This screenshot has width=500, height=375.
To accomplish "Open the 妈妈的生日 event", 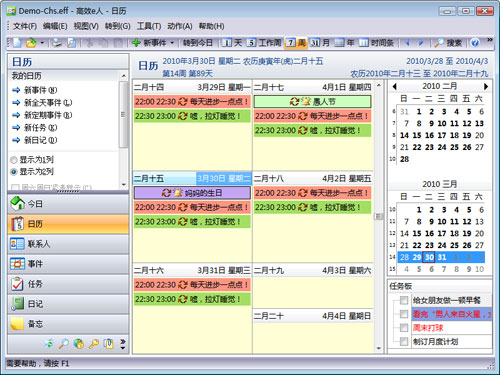I will (x=192, y=193).
